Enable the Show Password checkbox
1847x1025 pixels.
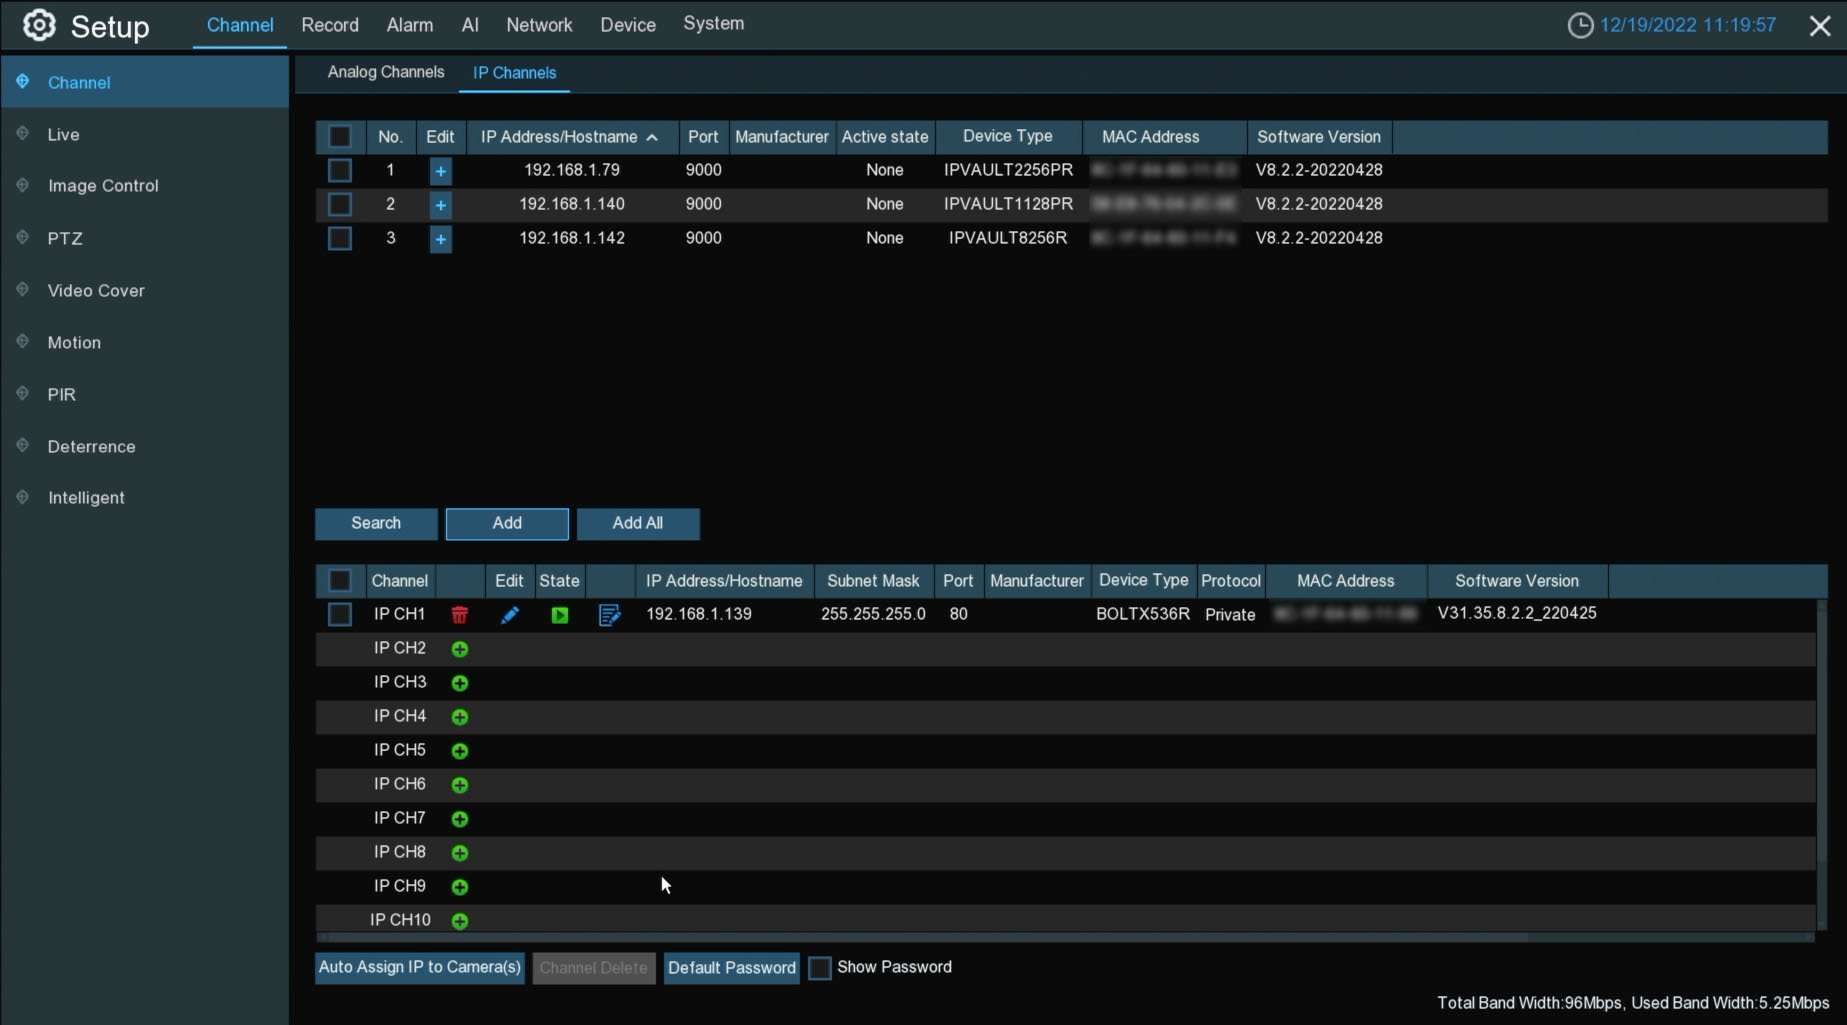(x=820, y=968)
